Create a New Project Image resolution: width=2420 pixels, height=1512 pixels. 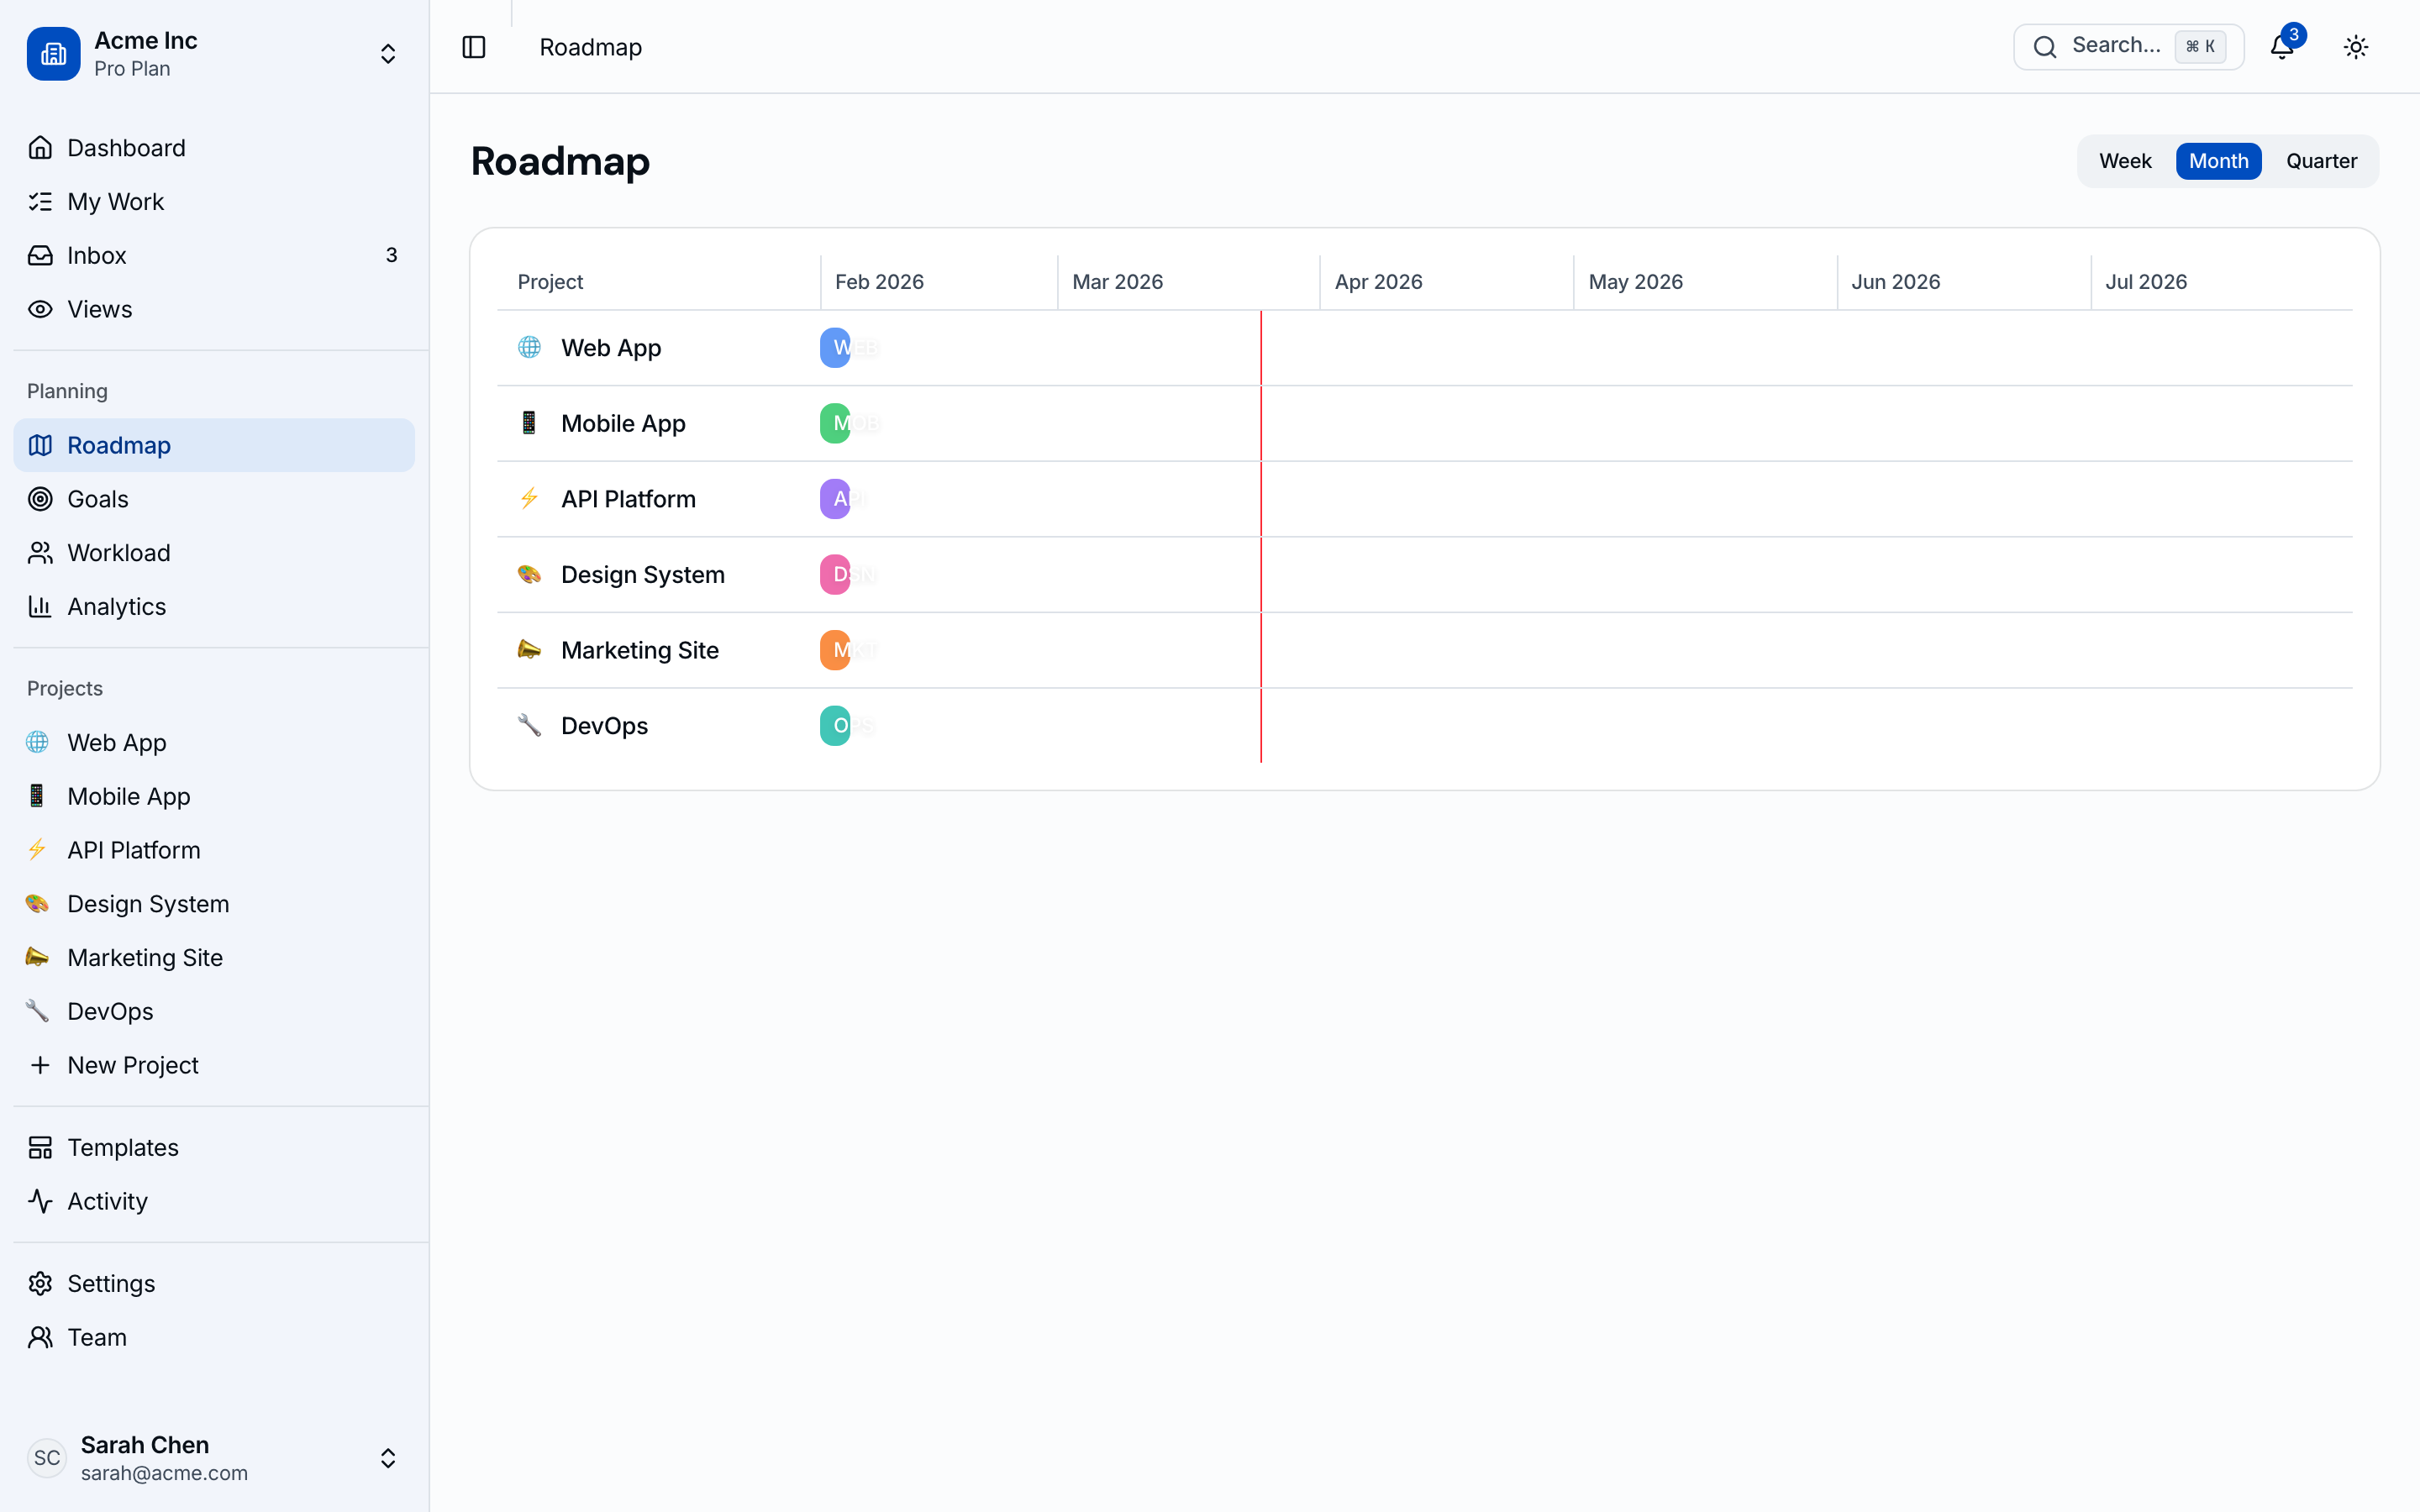(133, 1065)
